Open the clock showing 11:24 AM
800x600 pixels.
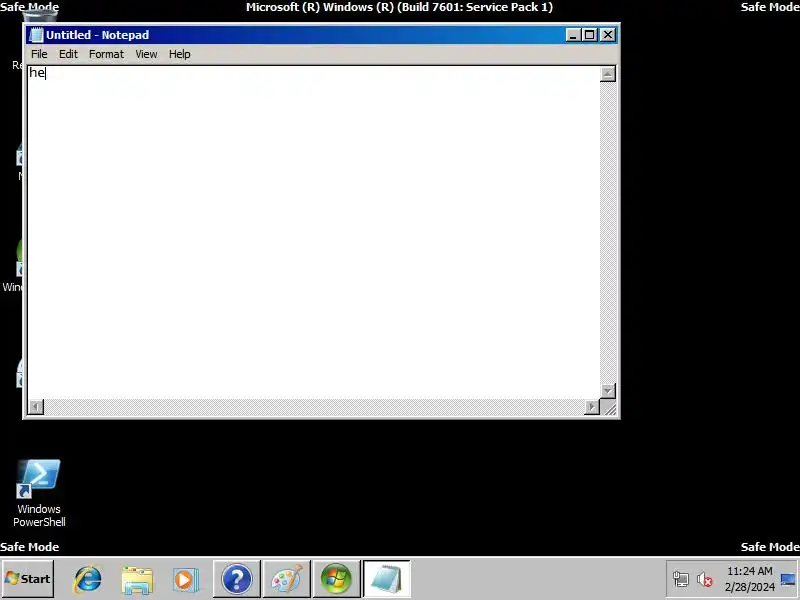[749, 579]
